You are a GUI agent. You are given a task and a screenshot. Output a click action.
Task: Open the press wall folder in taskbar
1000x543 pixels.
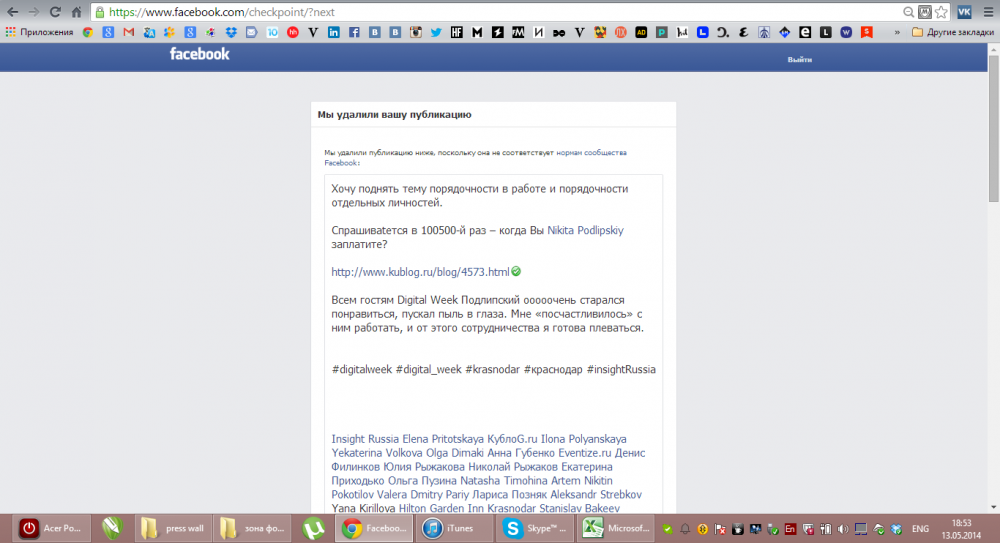pos(172,528)
